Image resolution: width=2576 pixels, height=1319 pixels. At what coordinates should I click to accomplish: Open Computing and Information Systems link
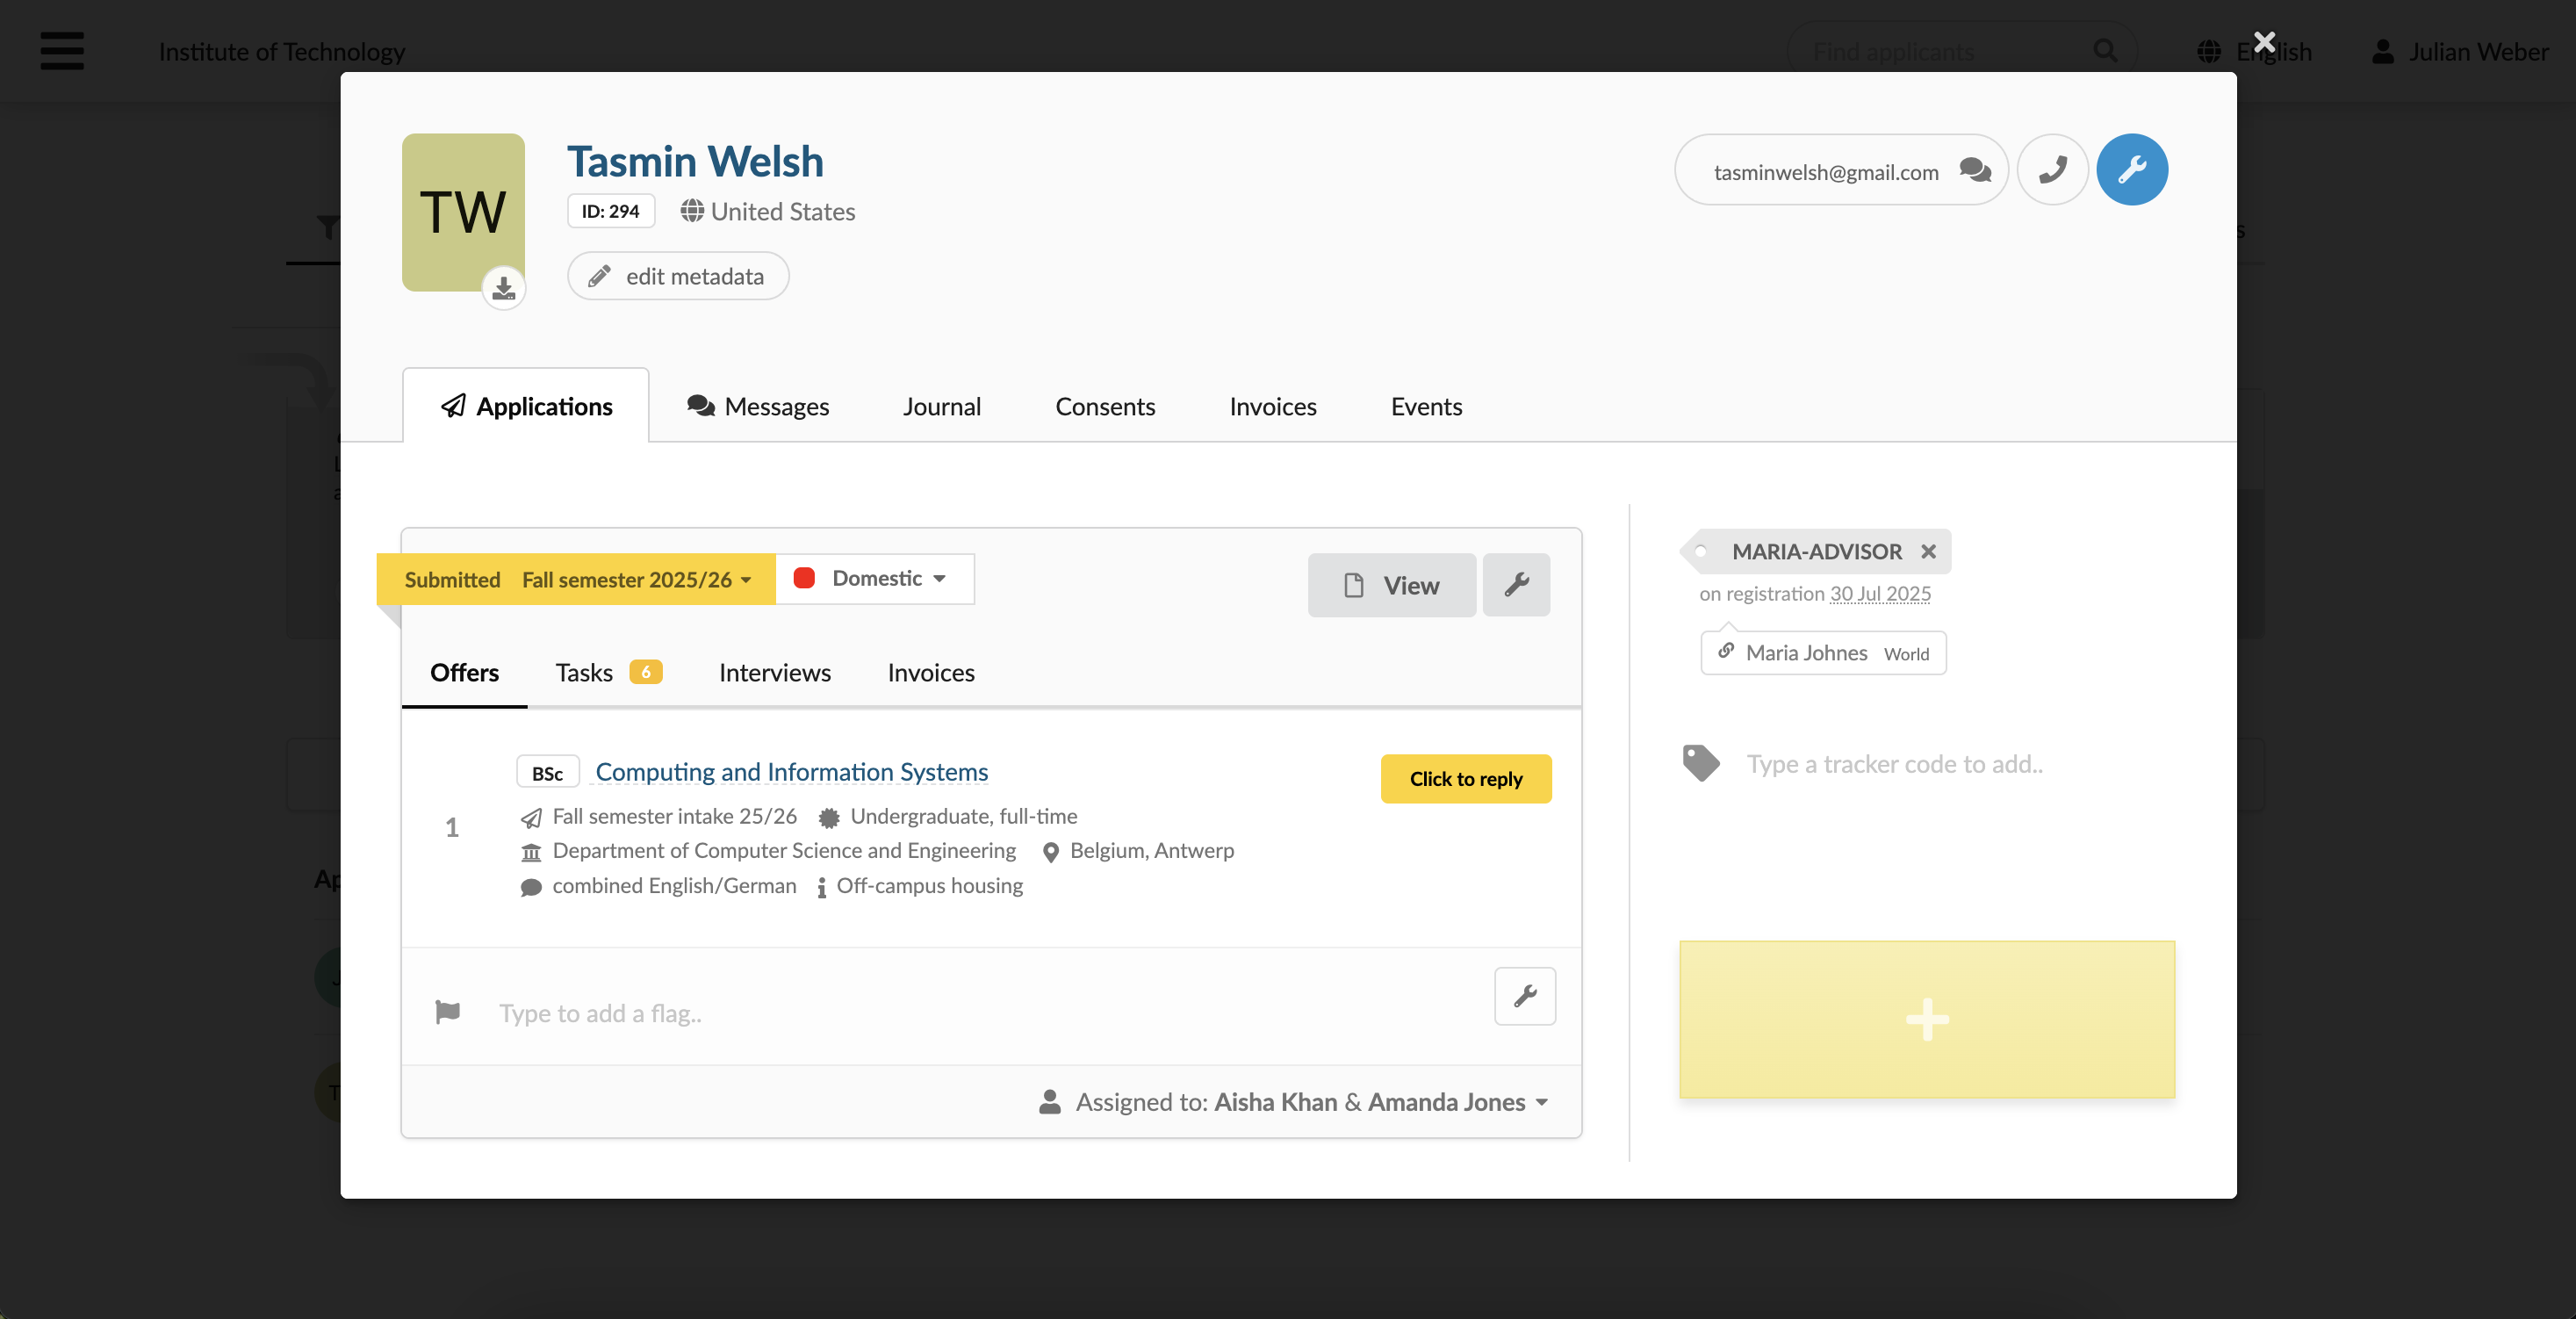click(791, 771)
